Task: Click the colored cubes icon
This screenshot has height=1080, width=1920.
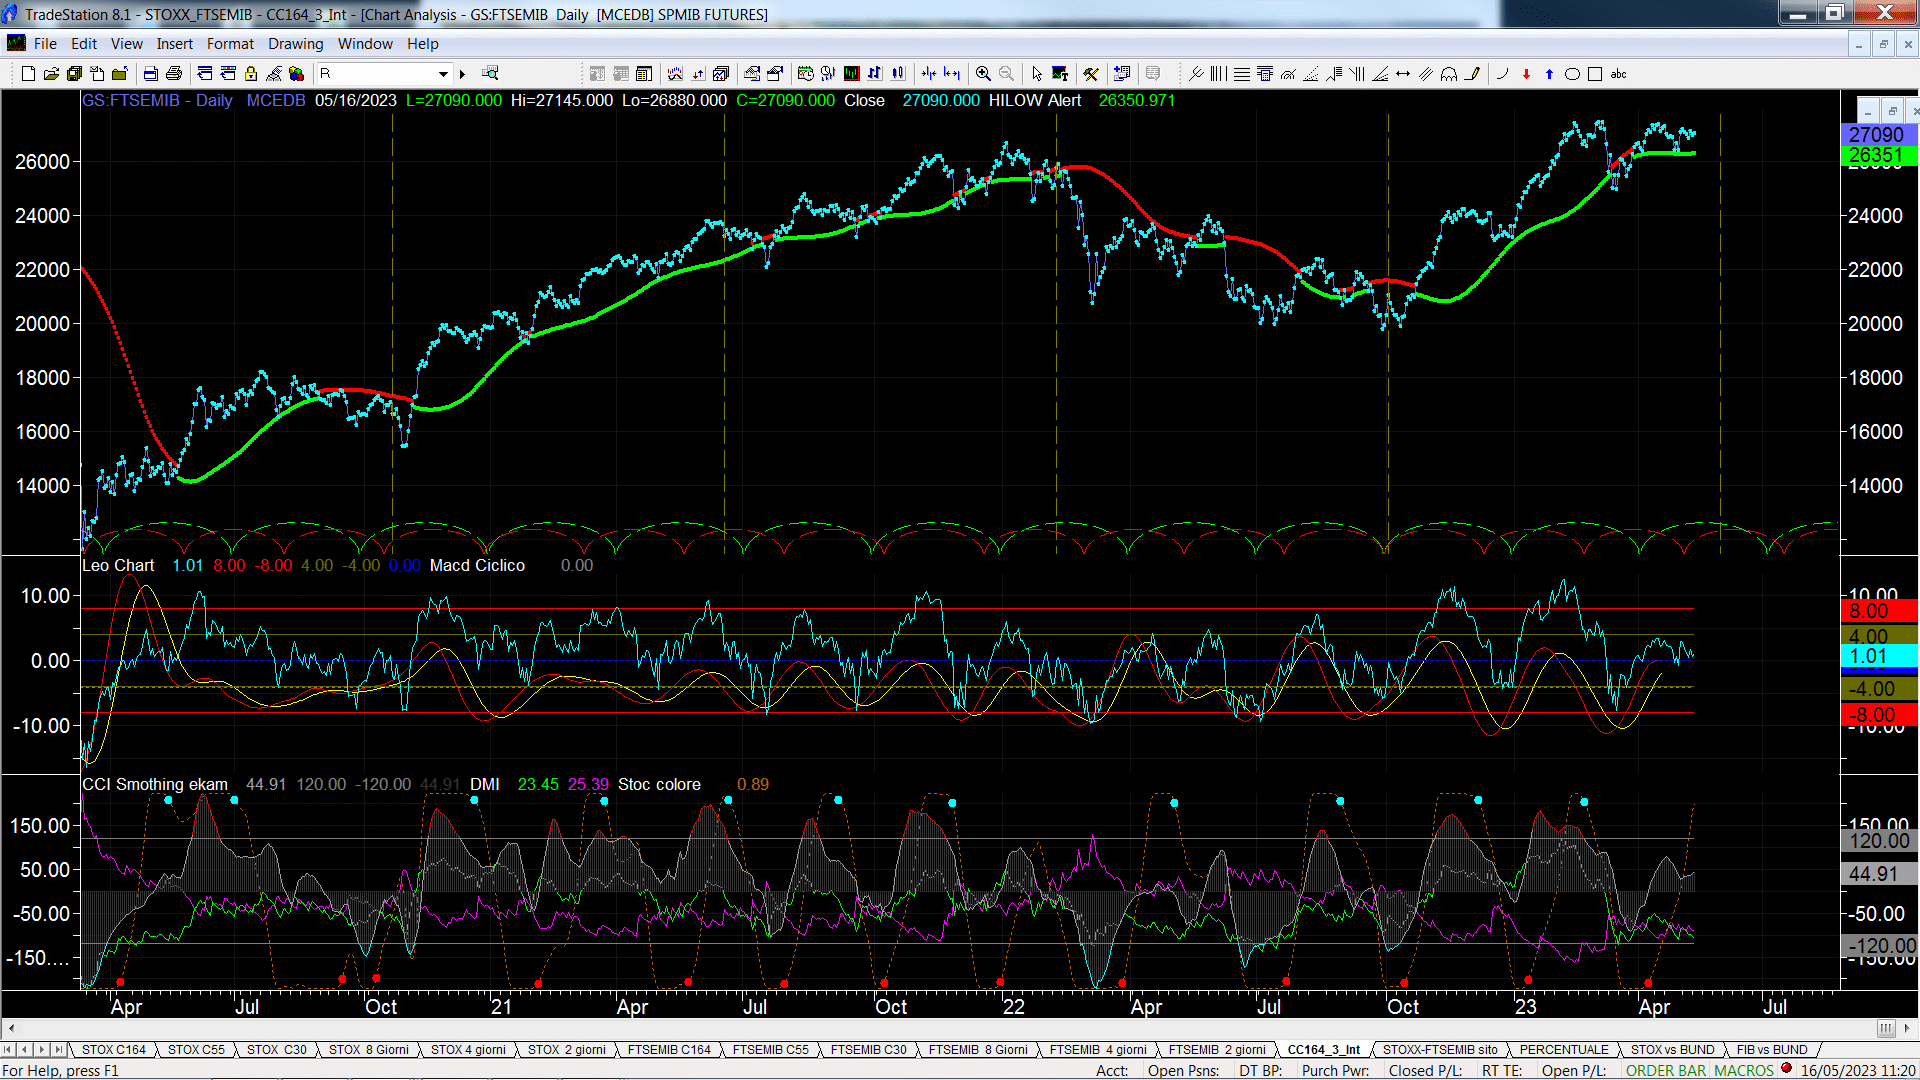Action: tap(296, 73)
